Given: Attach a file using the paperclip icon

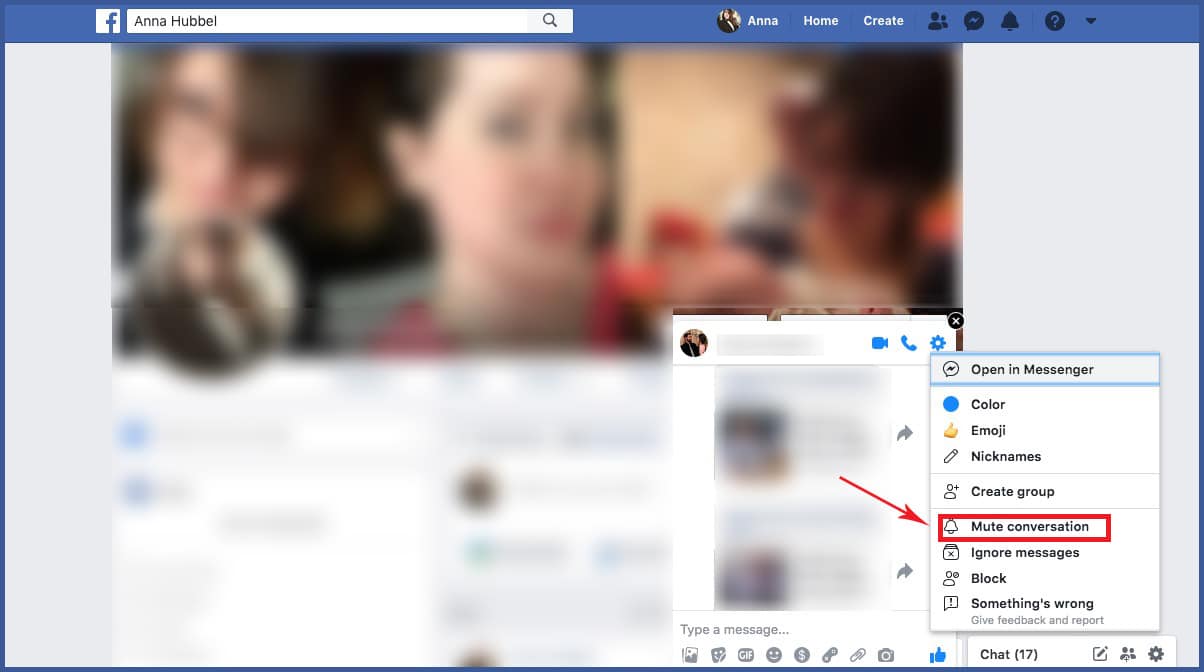Looking at the screenshot, I should (x=858, y=655).
